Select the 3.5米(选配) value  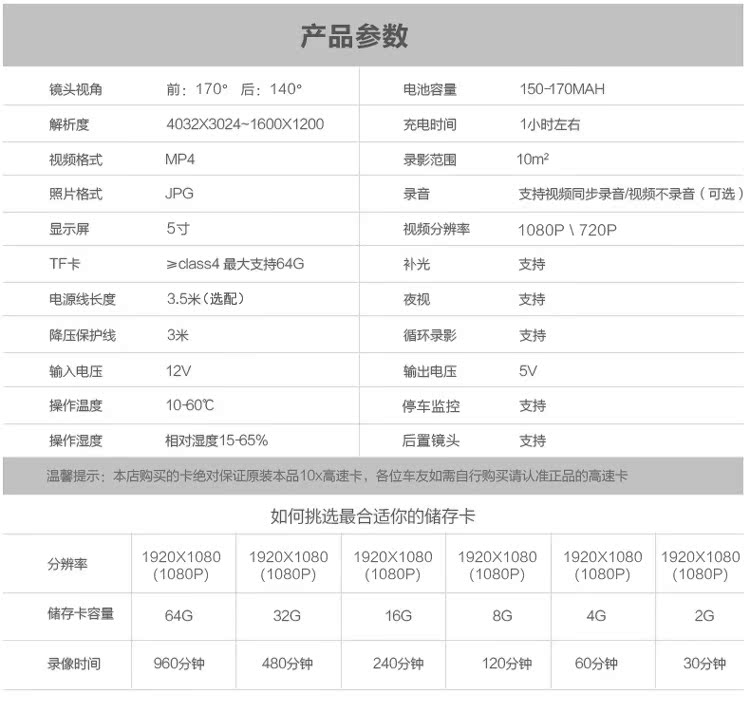[206, 299]
